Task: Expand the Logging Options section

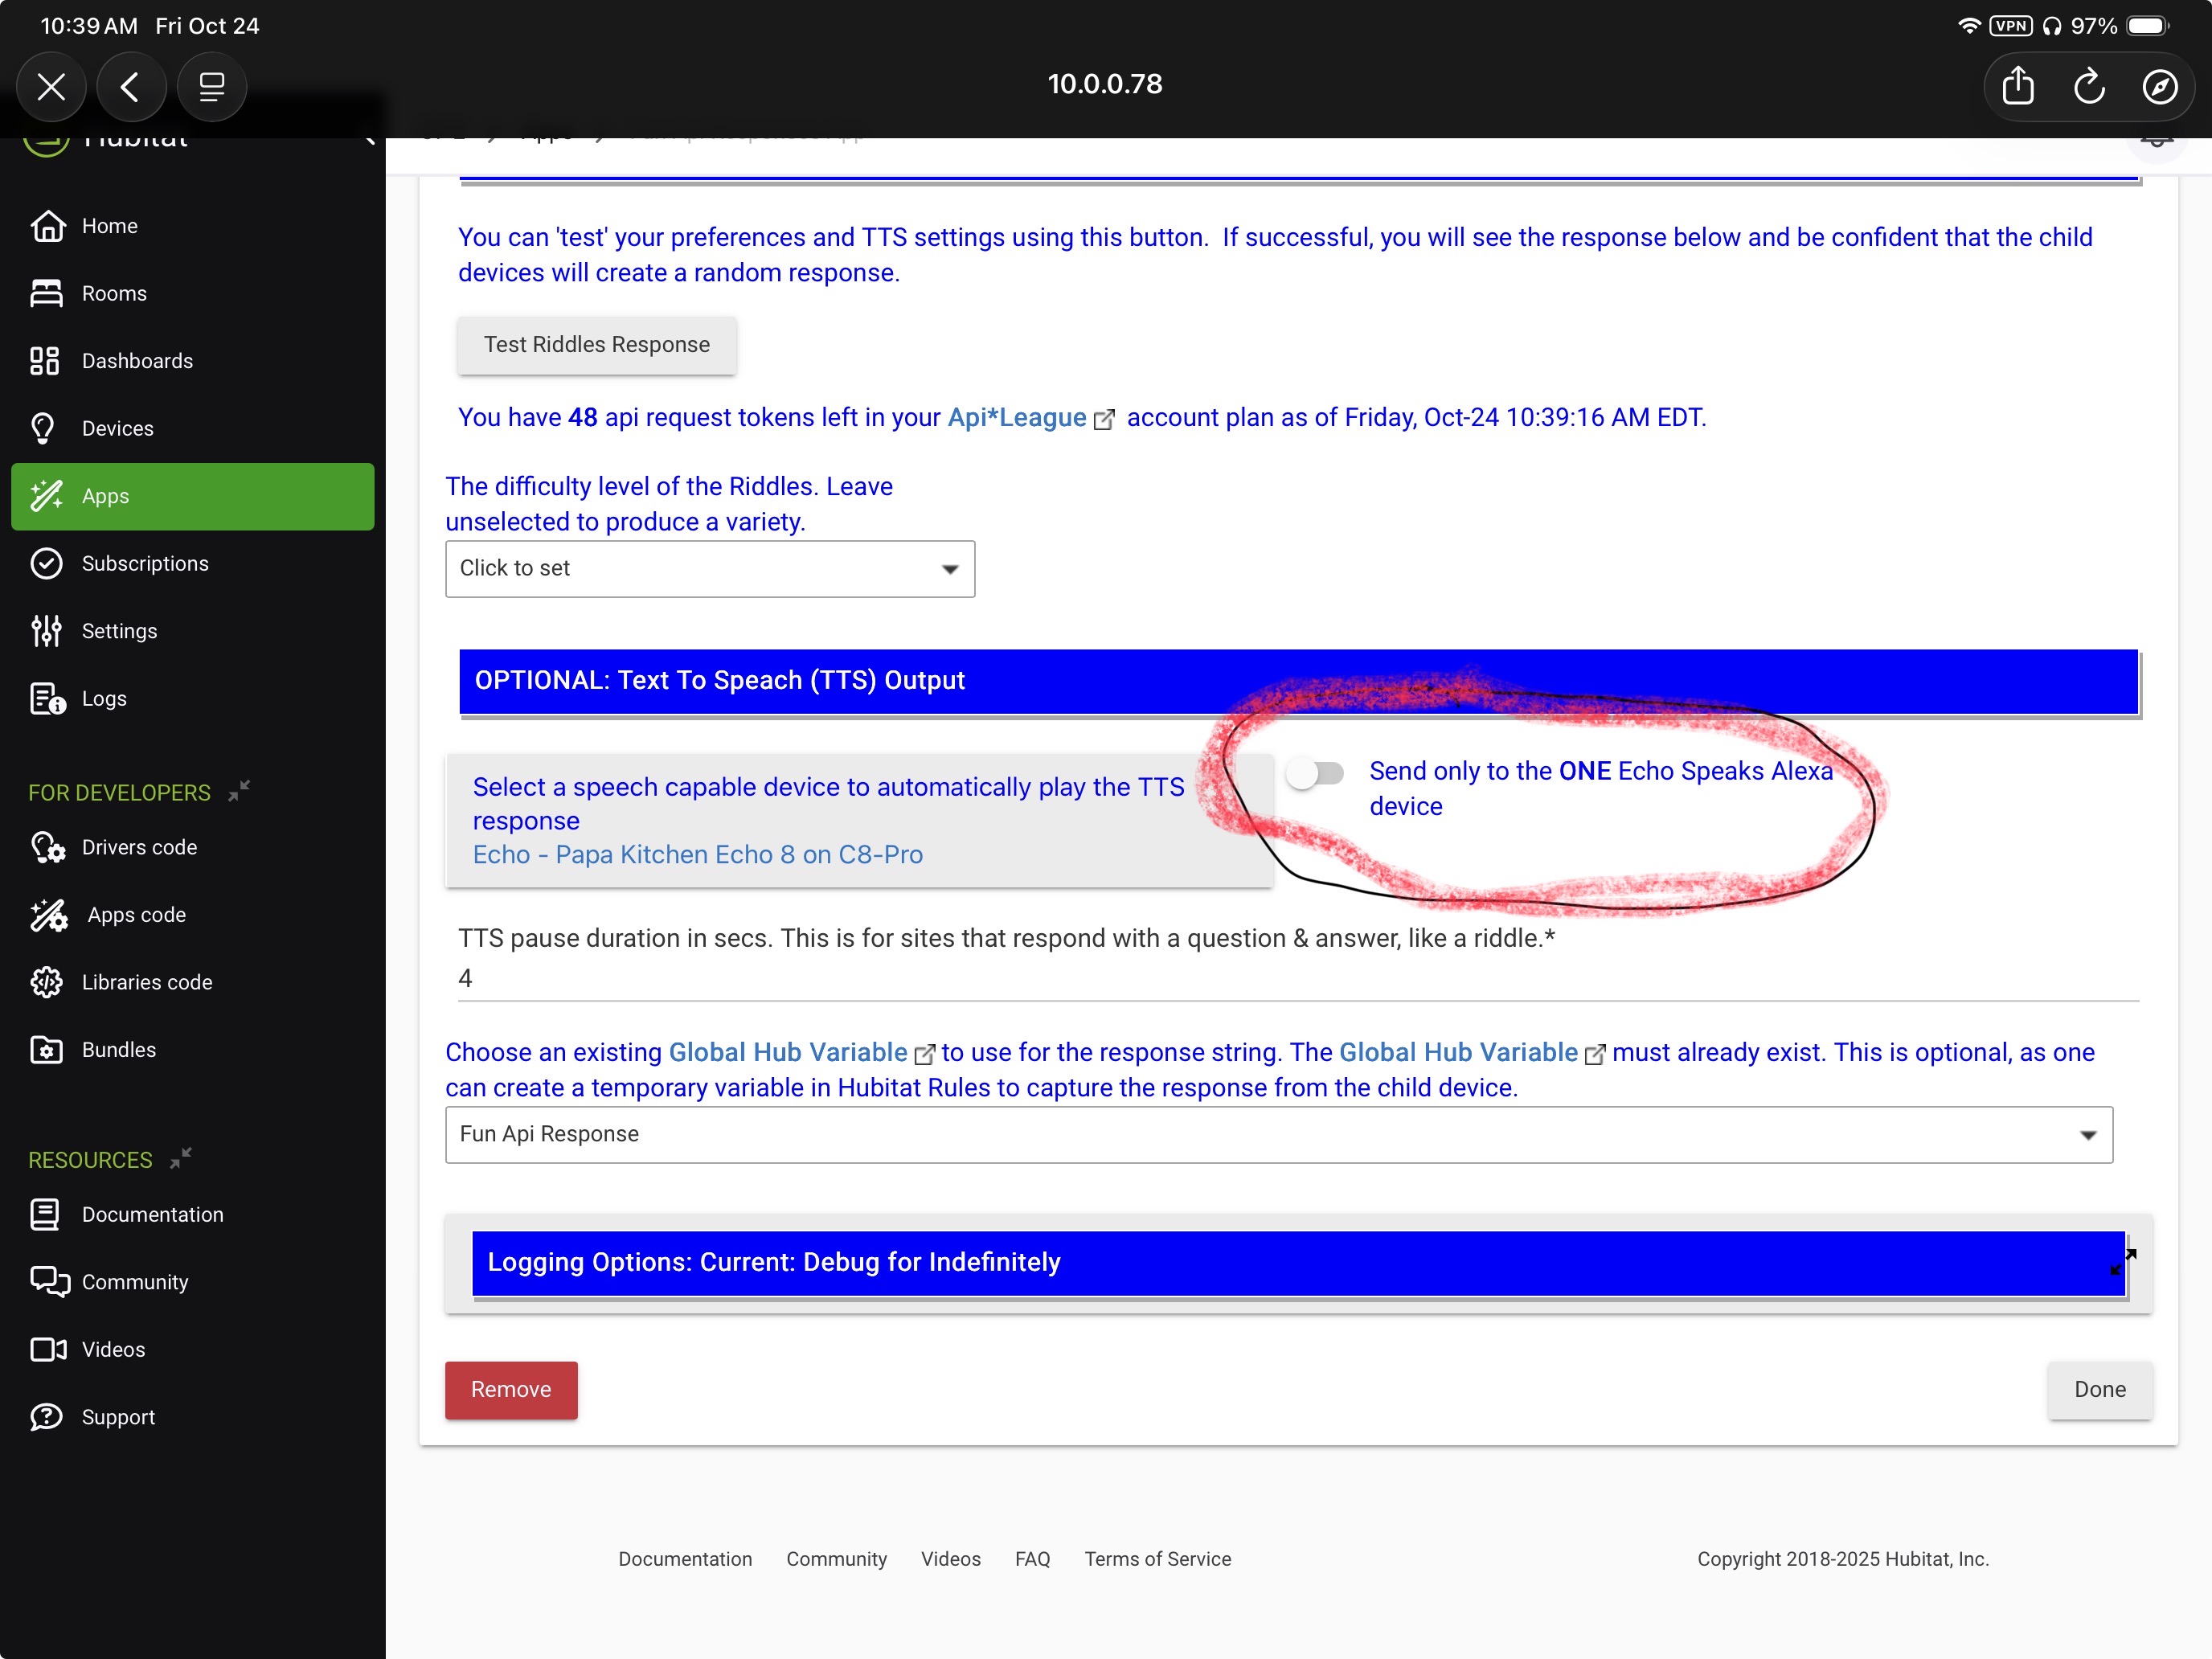Action: click(1297, 1262)
